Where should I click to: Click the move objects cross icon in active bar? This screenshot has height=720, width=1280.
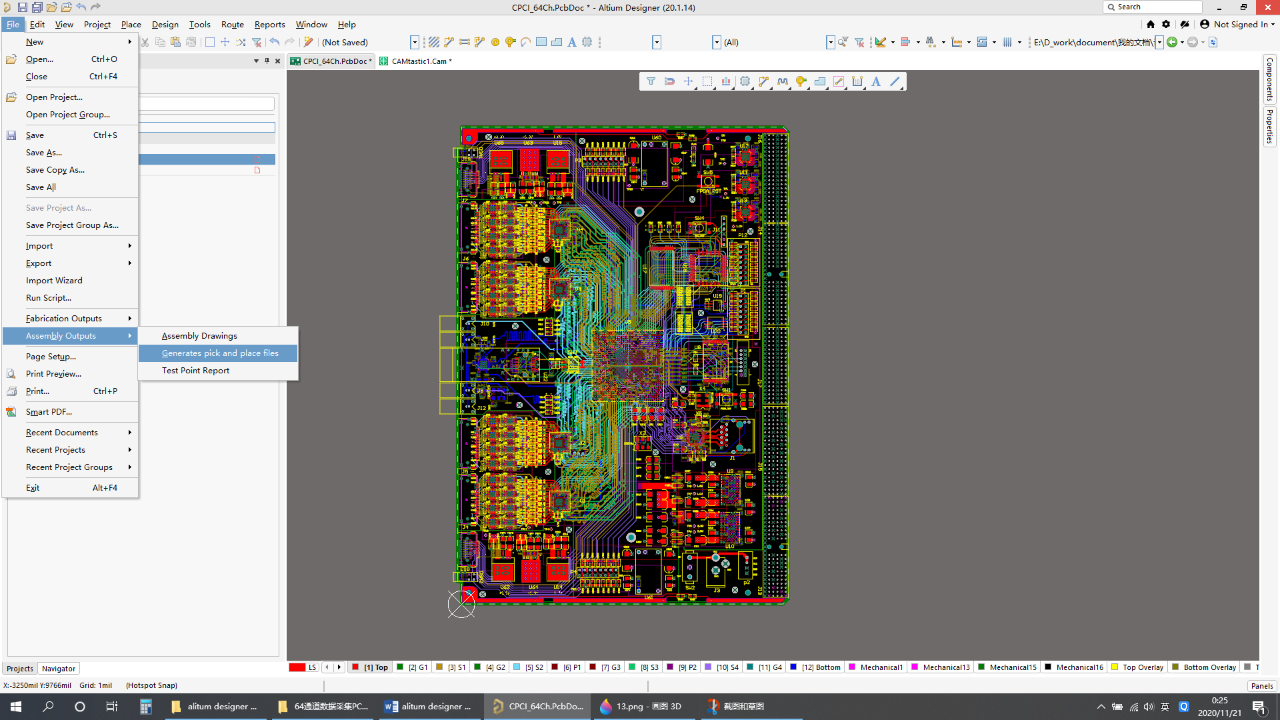point(688,82)
